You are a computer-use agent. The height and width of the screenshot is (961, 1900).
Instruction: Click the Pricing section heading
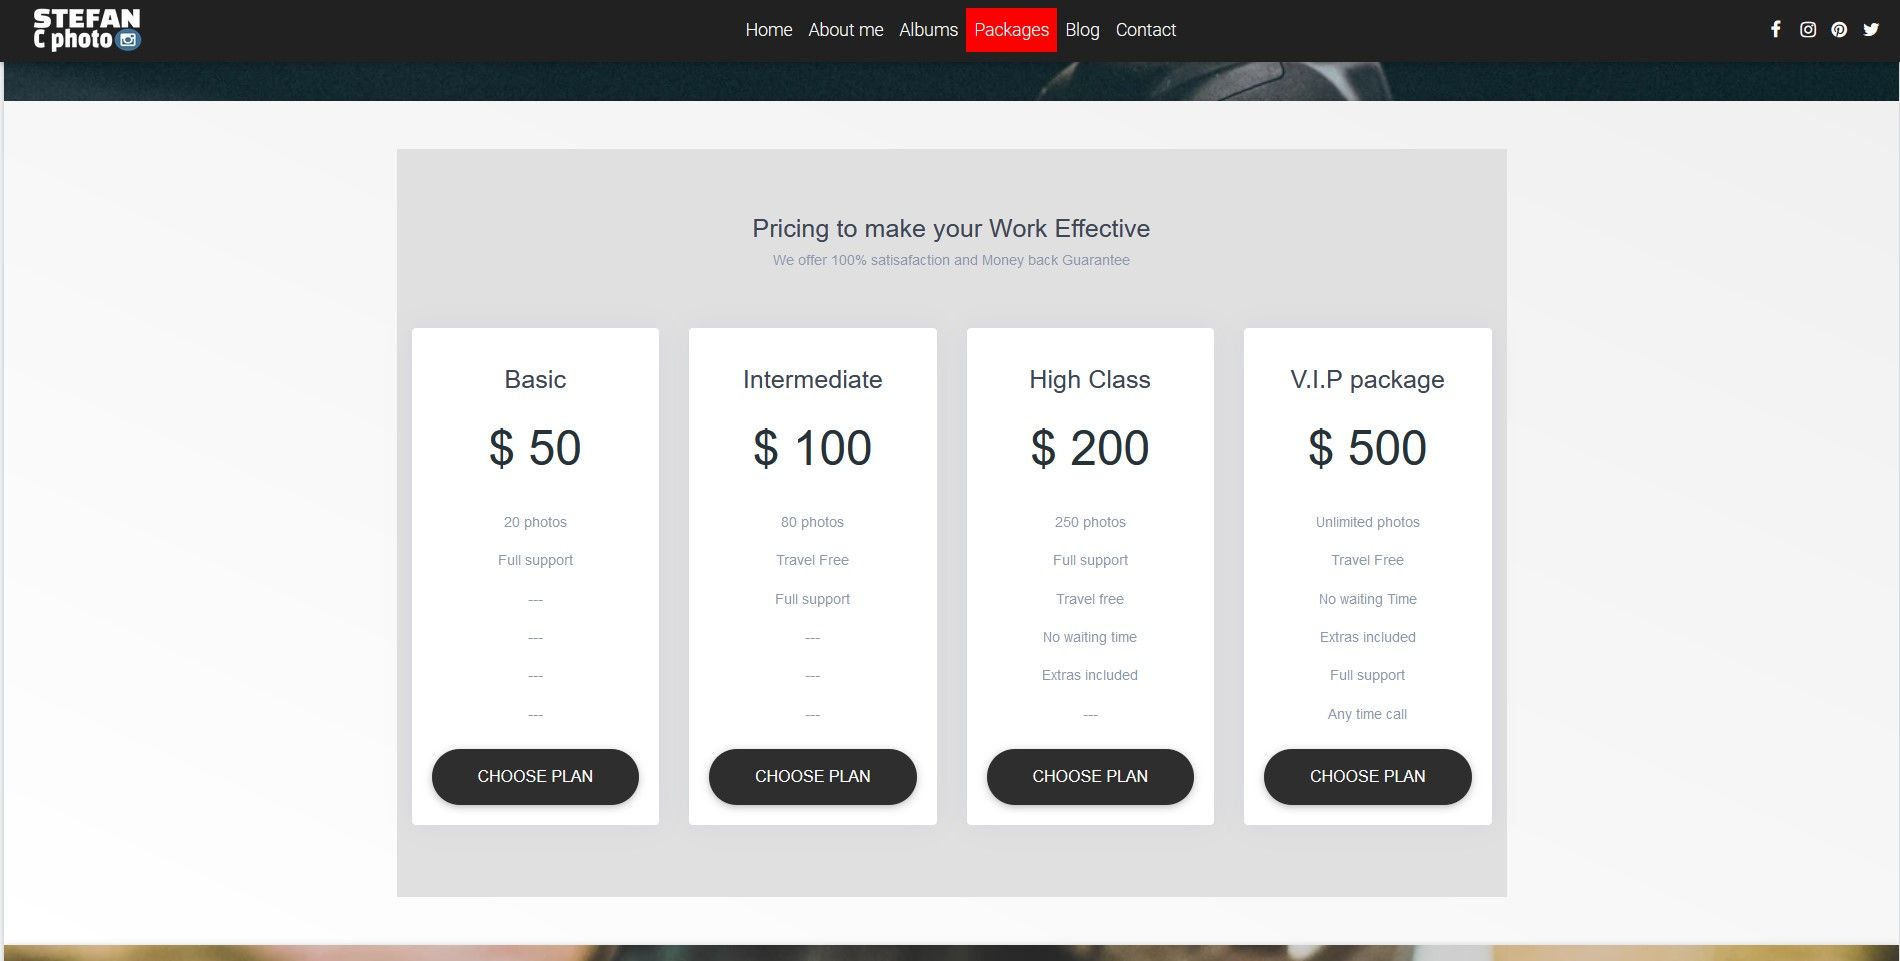[951, 229]
